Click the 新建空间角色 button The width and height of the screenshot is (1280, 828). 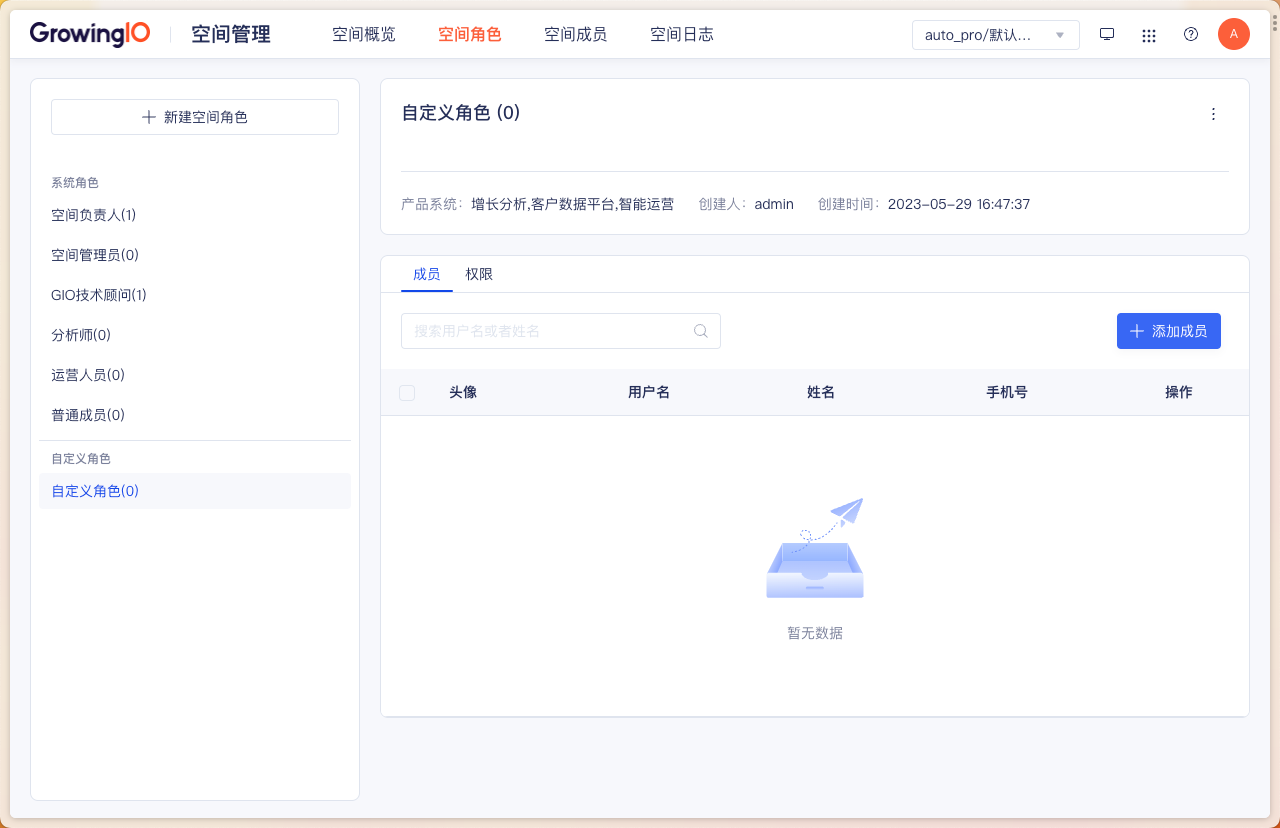coord(195,117)
